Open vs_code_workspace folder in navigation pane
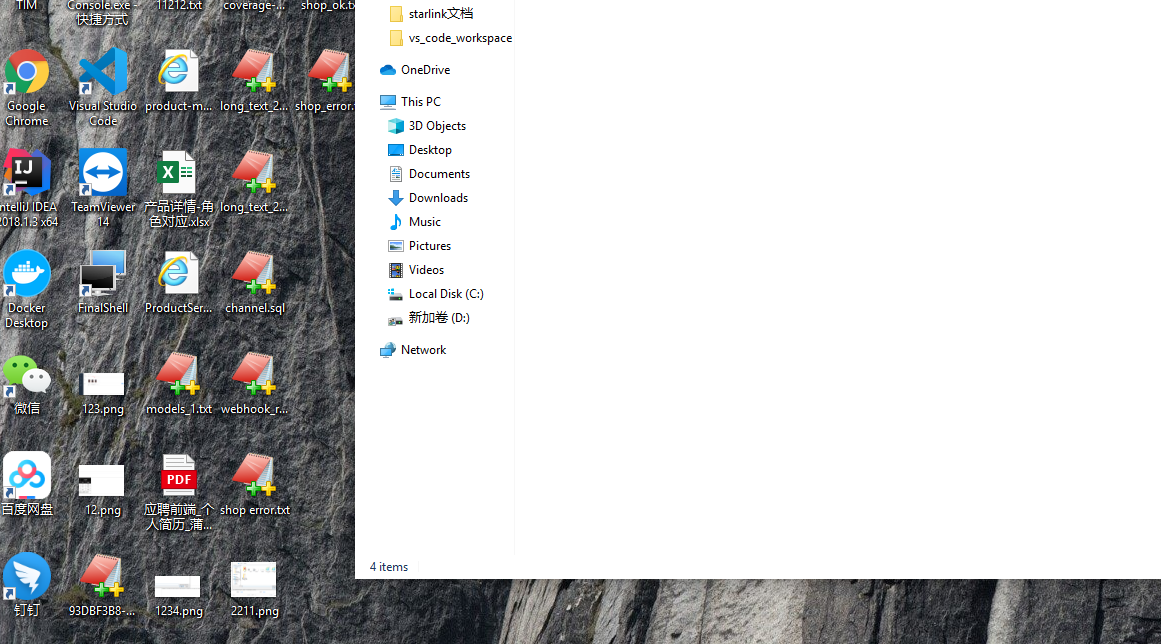Viewport: 1161px width, 644px height. click(x=450, y=38)
